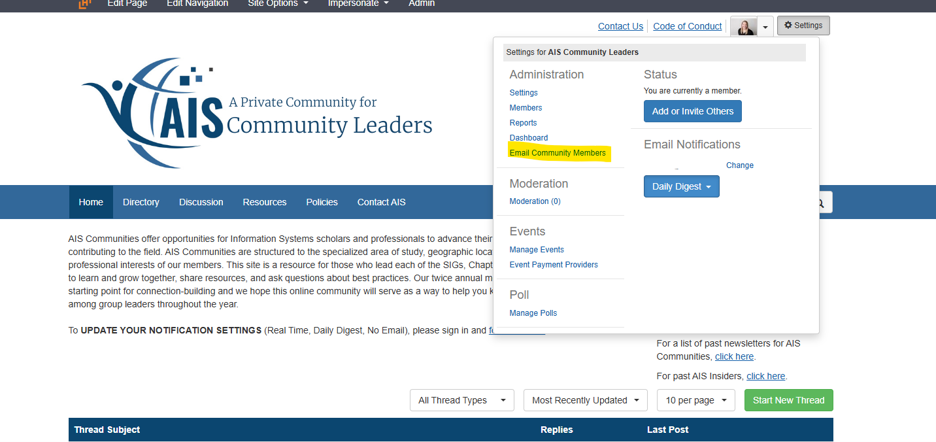Open the Contact Us link
Image resolution: width=936 pixels, height=442 pixels.
[x=620, y=26]
